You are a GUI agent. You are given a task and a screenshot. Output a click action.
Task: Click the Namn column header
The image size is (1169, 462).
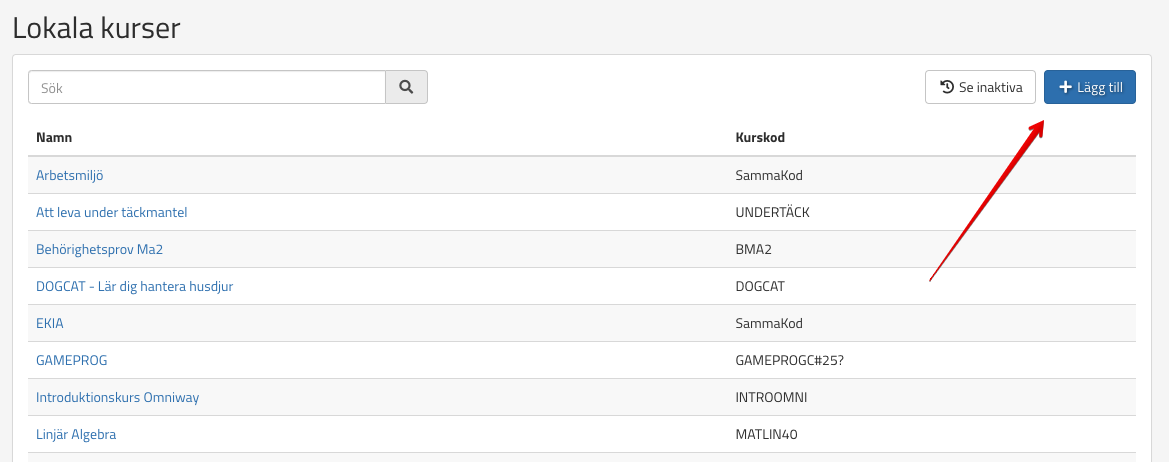pyautogui.click(x=54, y=137)
